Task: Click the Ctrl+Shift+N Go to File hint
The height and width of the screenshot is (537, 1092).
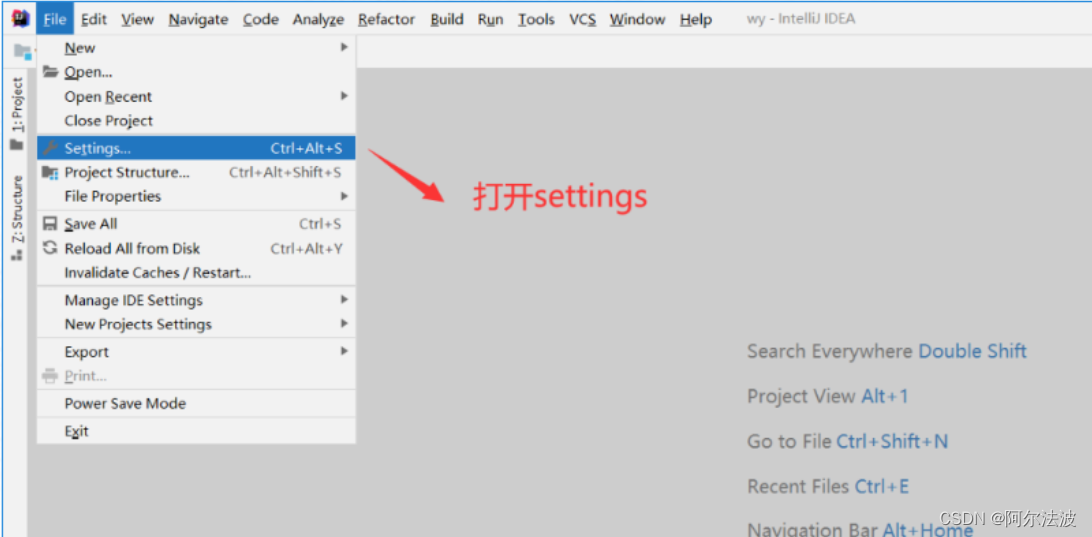Action: point(892,442)
